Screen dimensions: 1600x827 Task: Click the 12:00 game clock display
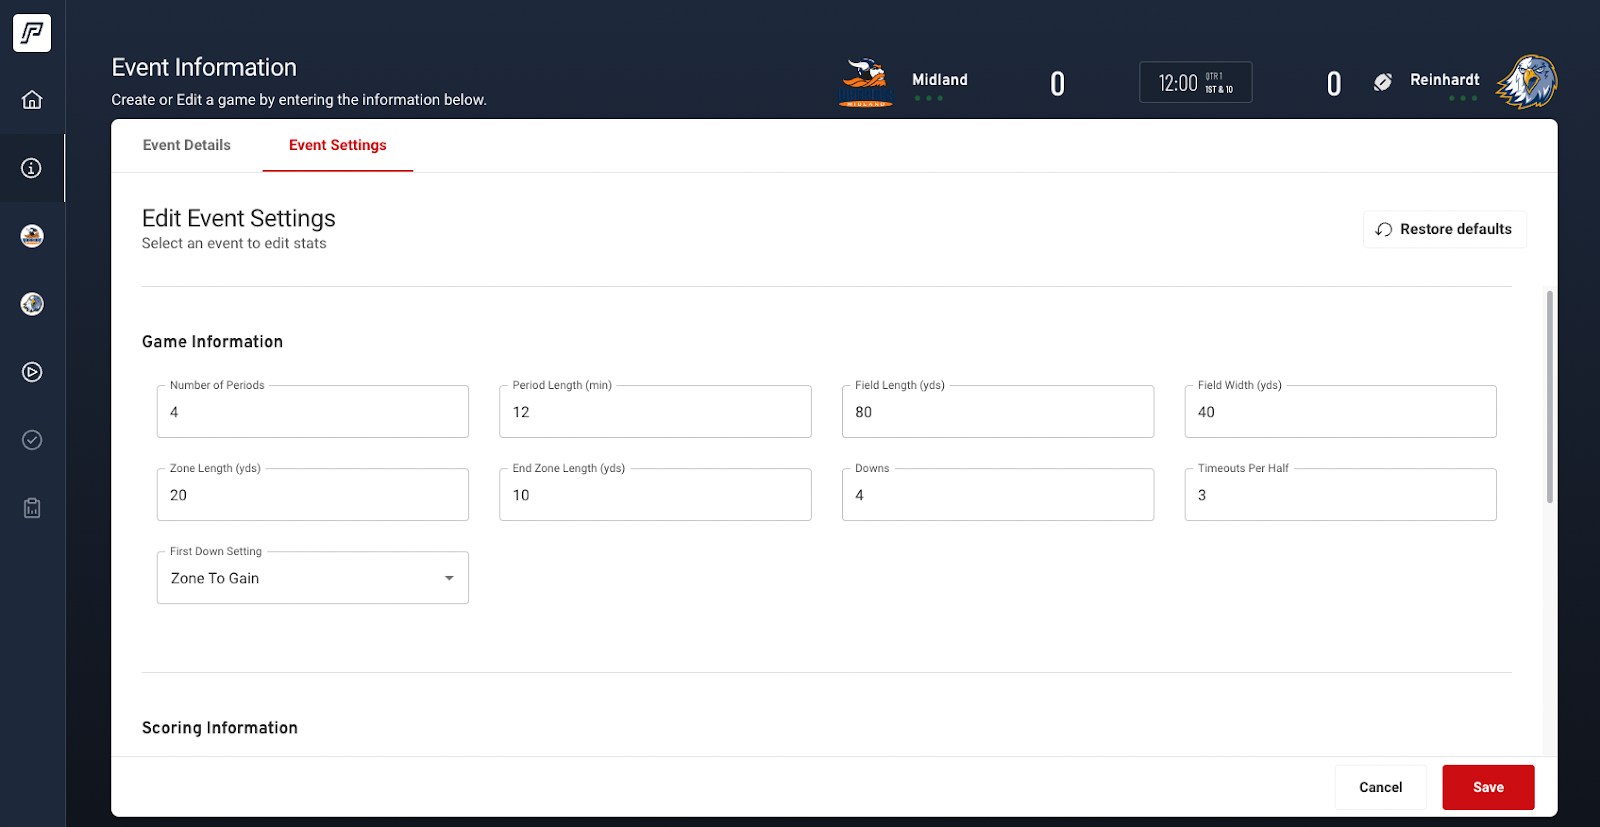click(1195, 83)
